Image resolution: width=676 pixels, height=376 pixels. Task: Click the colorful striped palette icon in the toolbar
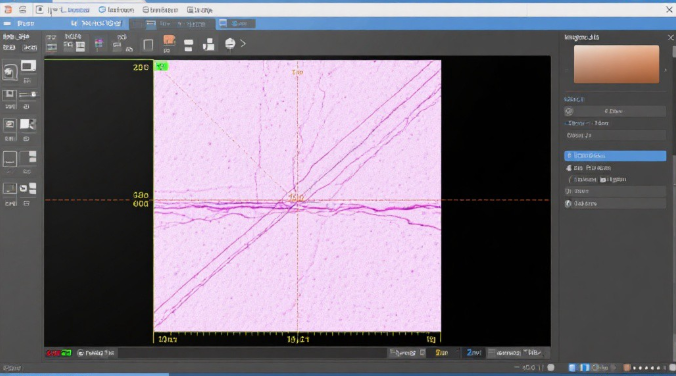(99, 44)
